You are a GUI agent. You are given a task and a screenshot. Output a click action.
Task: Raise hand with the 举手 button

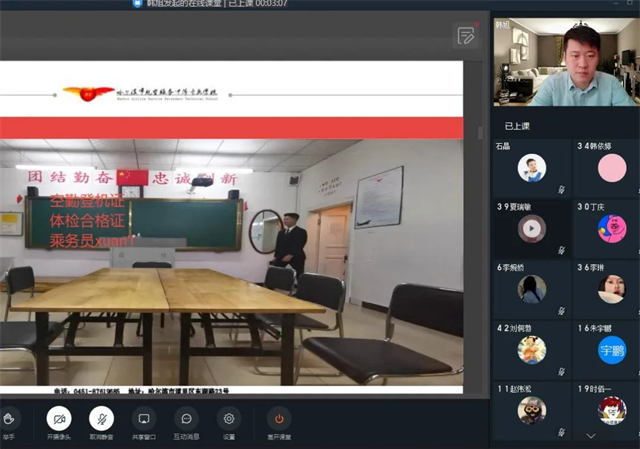8,419
